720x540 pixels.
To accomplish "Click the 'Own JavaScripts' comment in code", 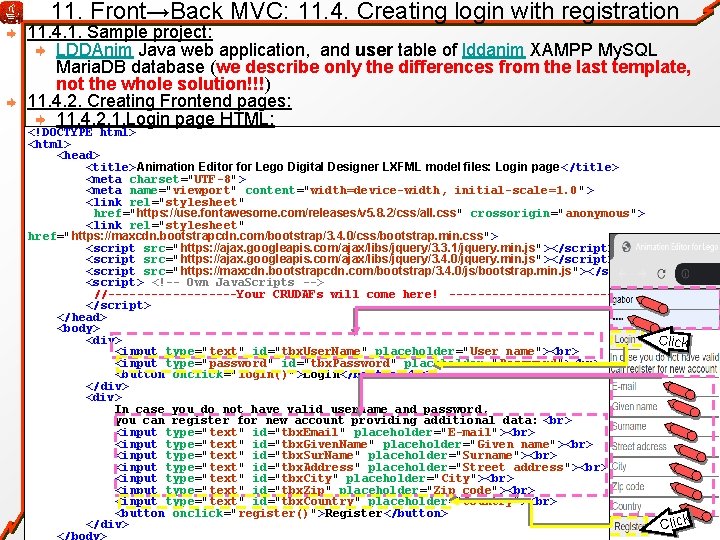I will tap(238, 282).
